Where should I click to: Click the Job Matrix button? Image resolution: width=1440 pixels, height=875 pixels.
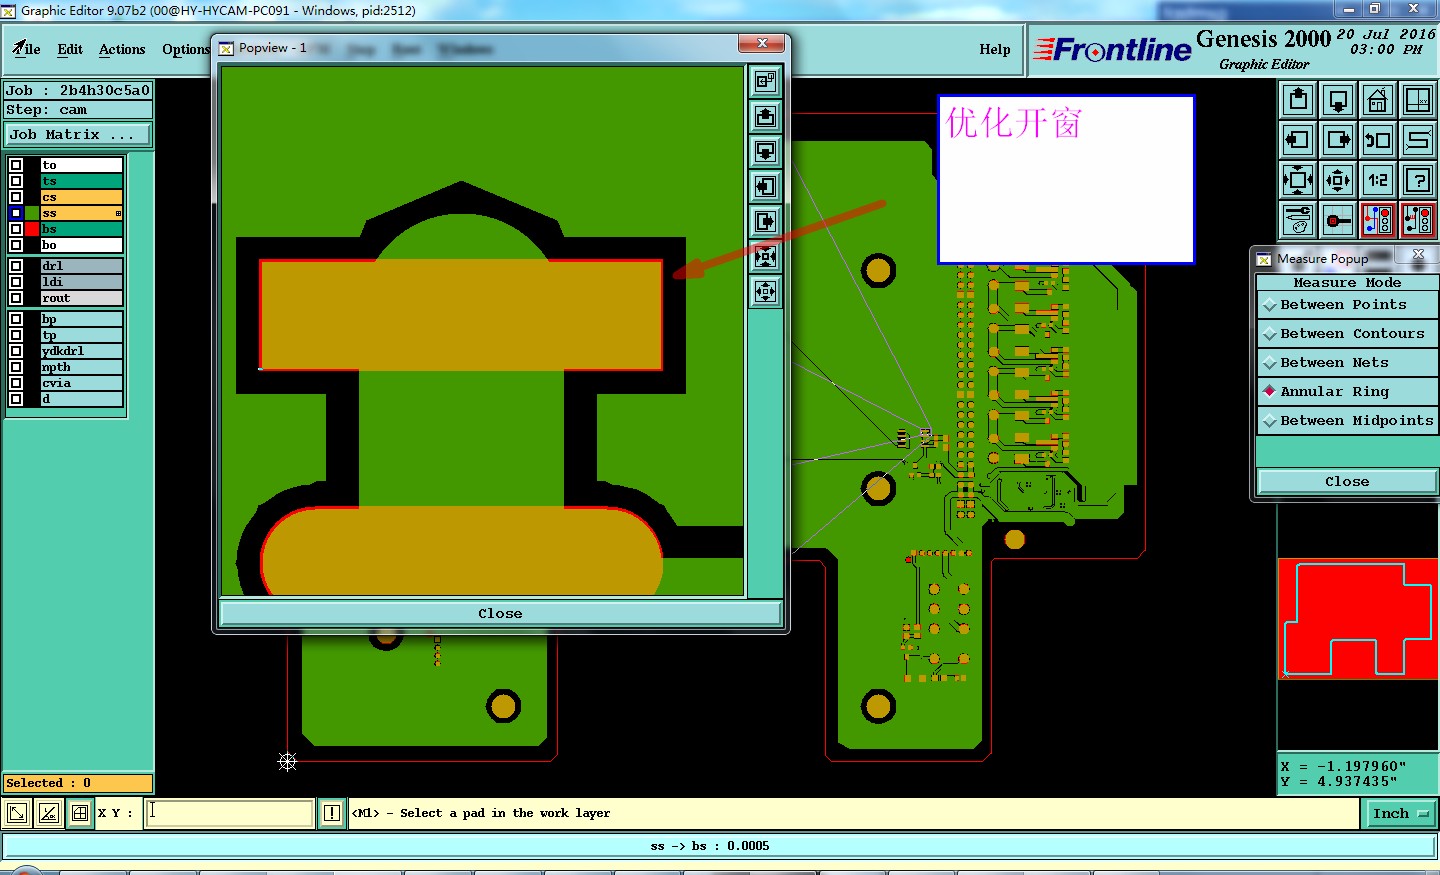click(x=78, y=134)
